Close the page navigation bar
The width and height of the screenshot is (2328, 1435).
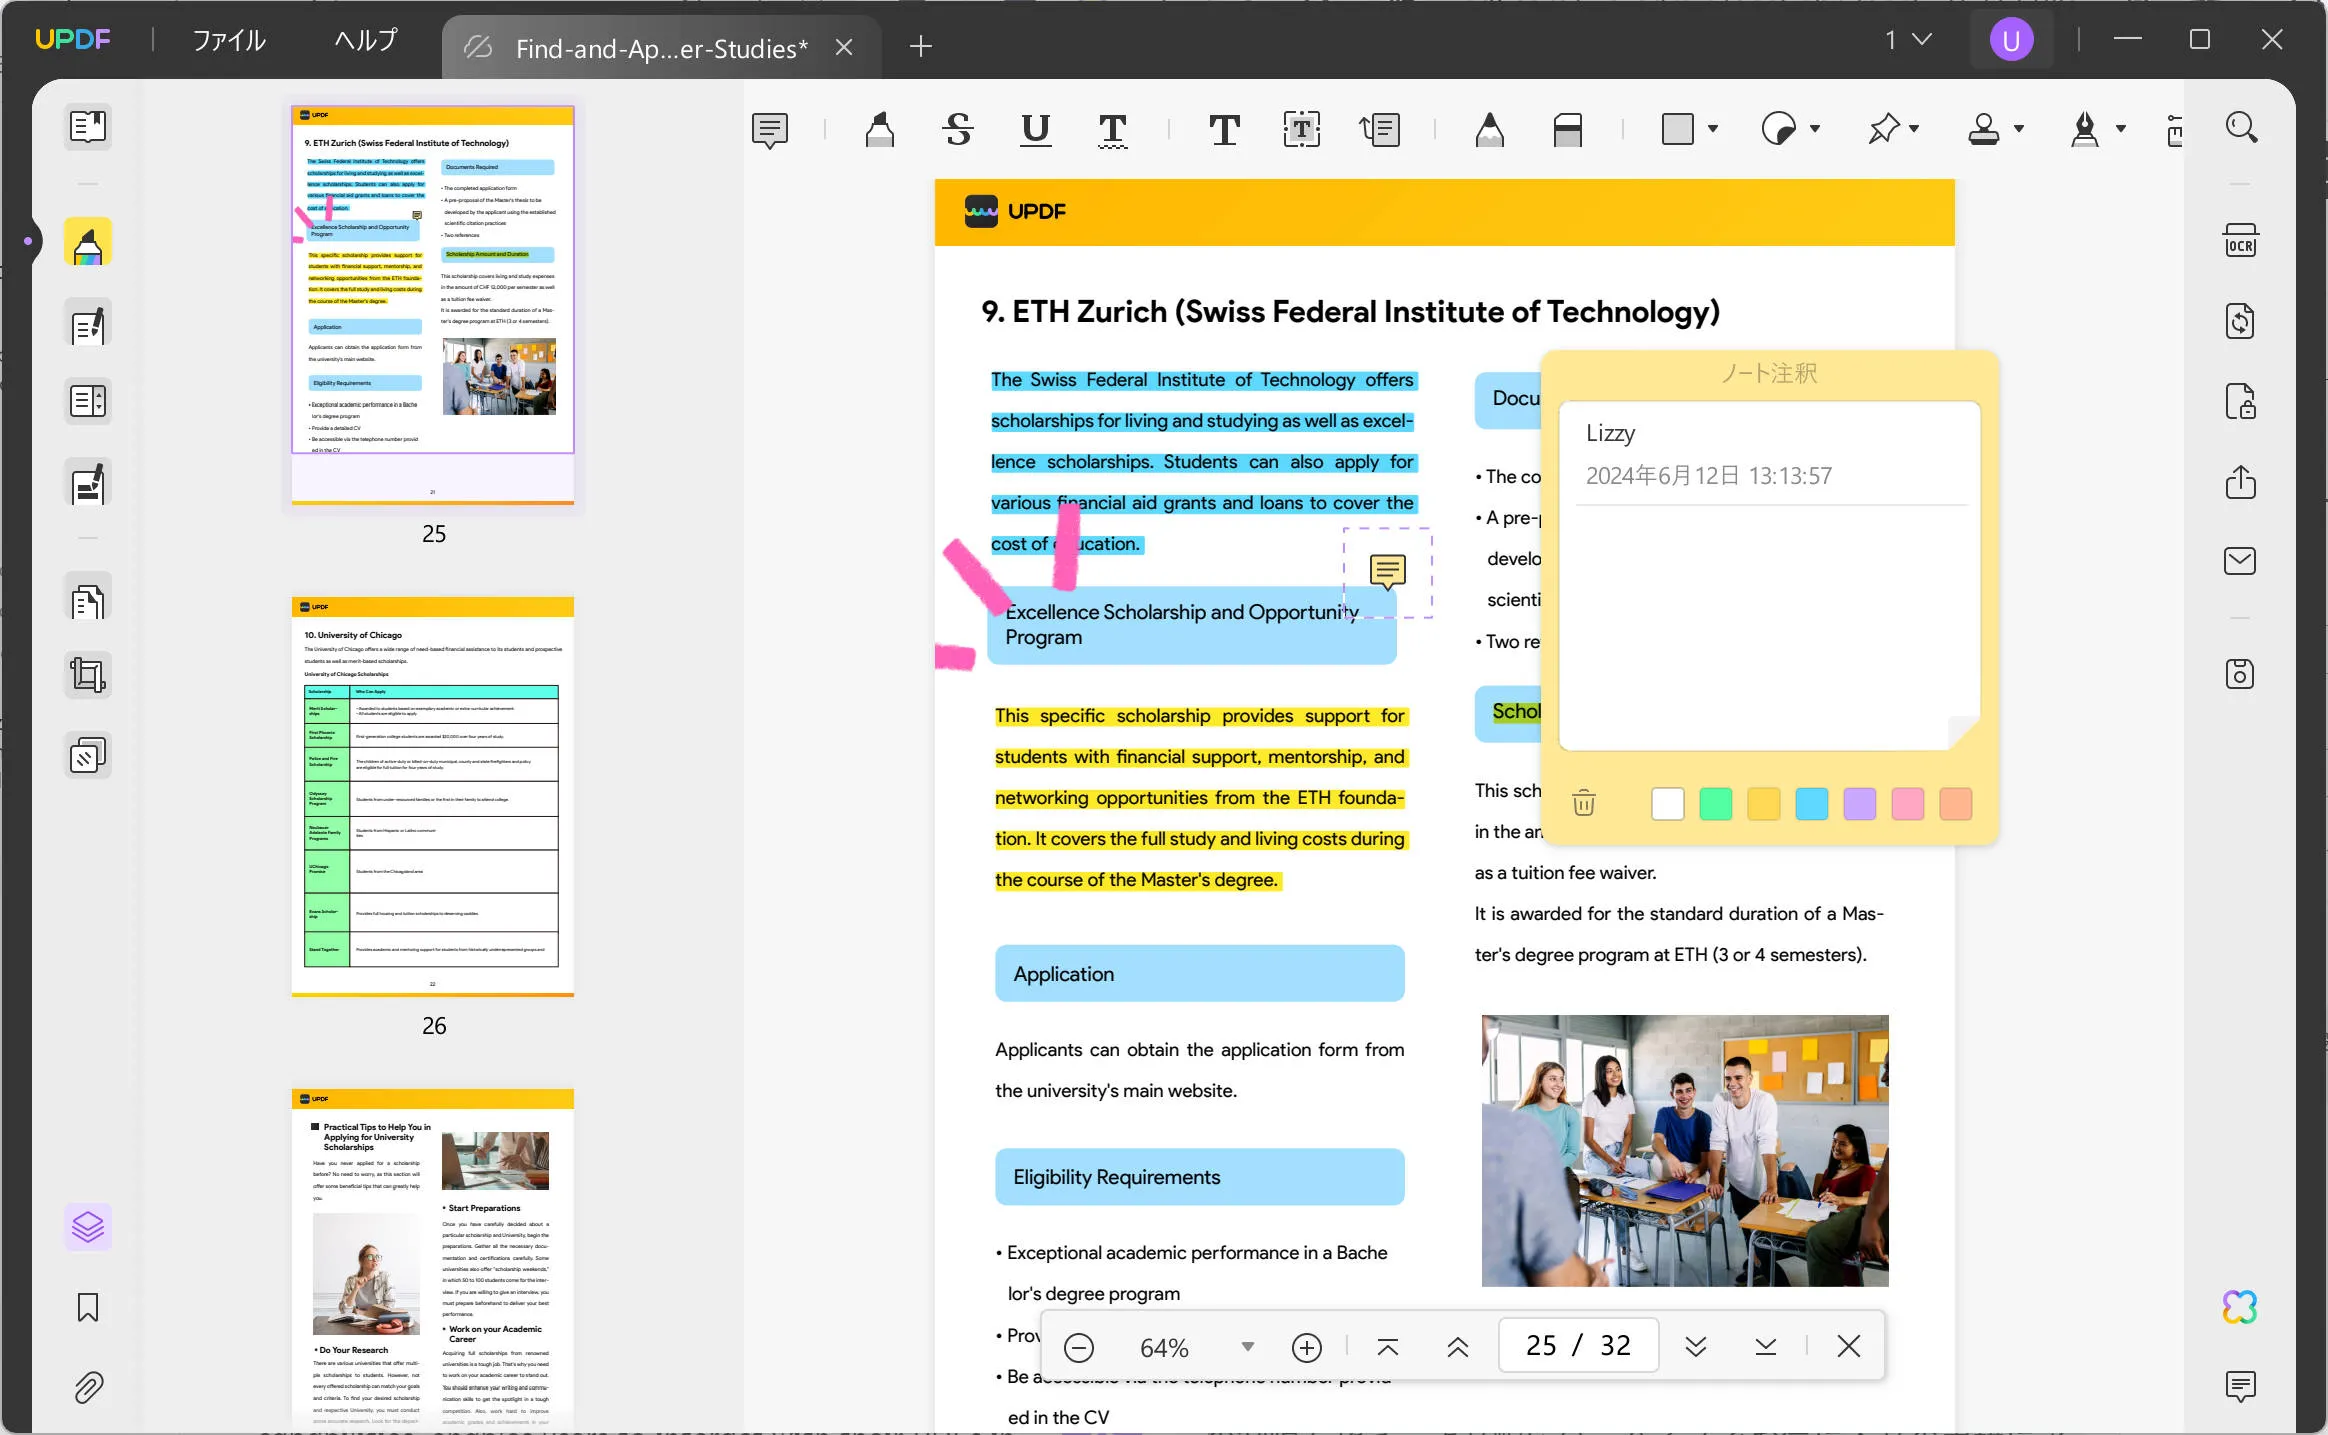pyautogui.click(x=1849, y=1346)
